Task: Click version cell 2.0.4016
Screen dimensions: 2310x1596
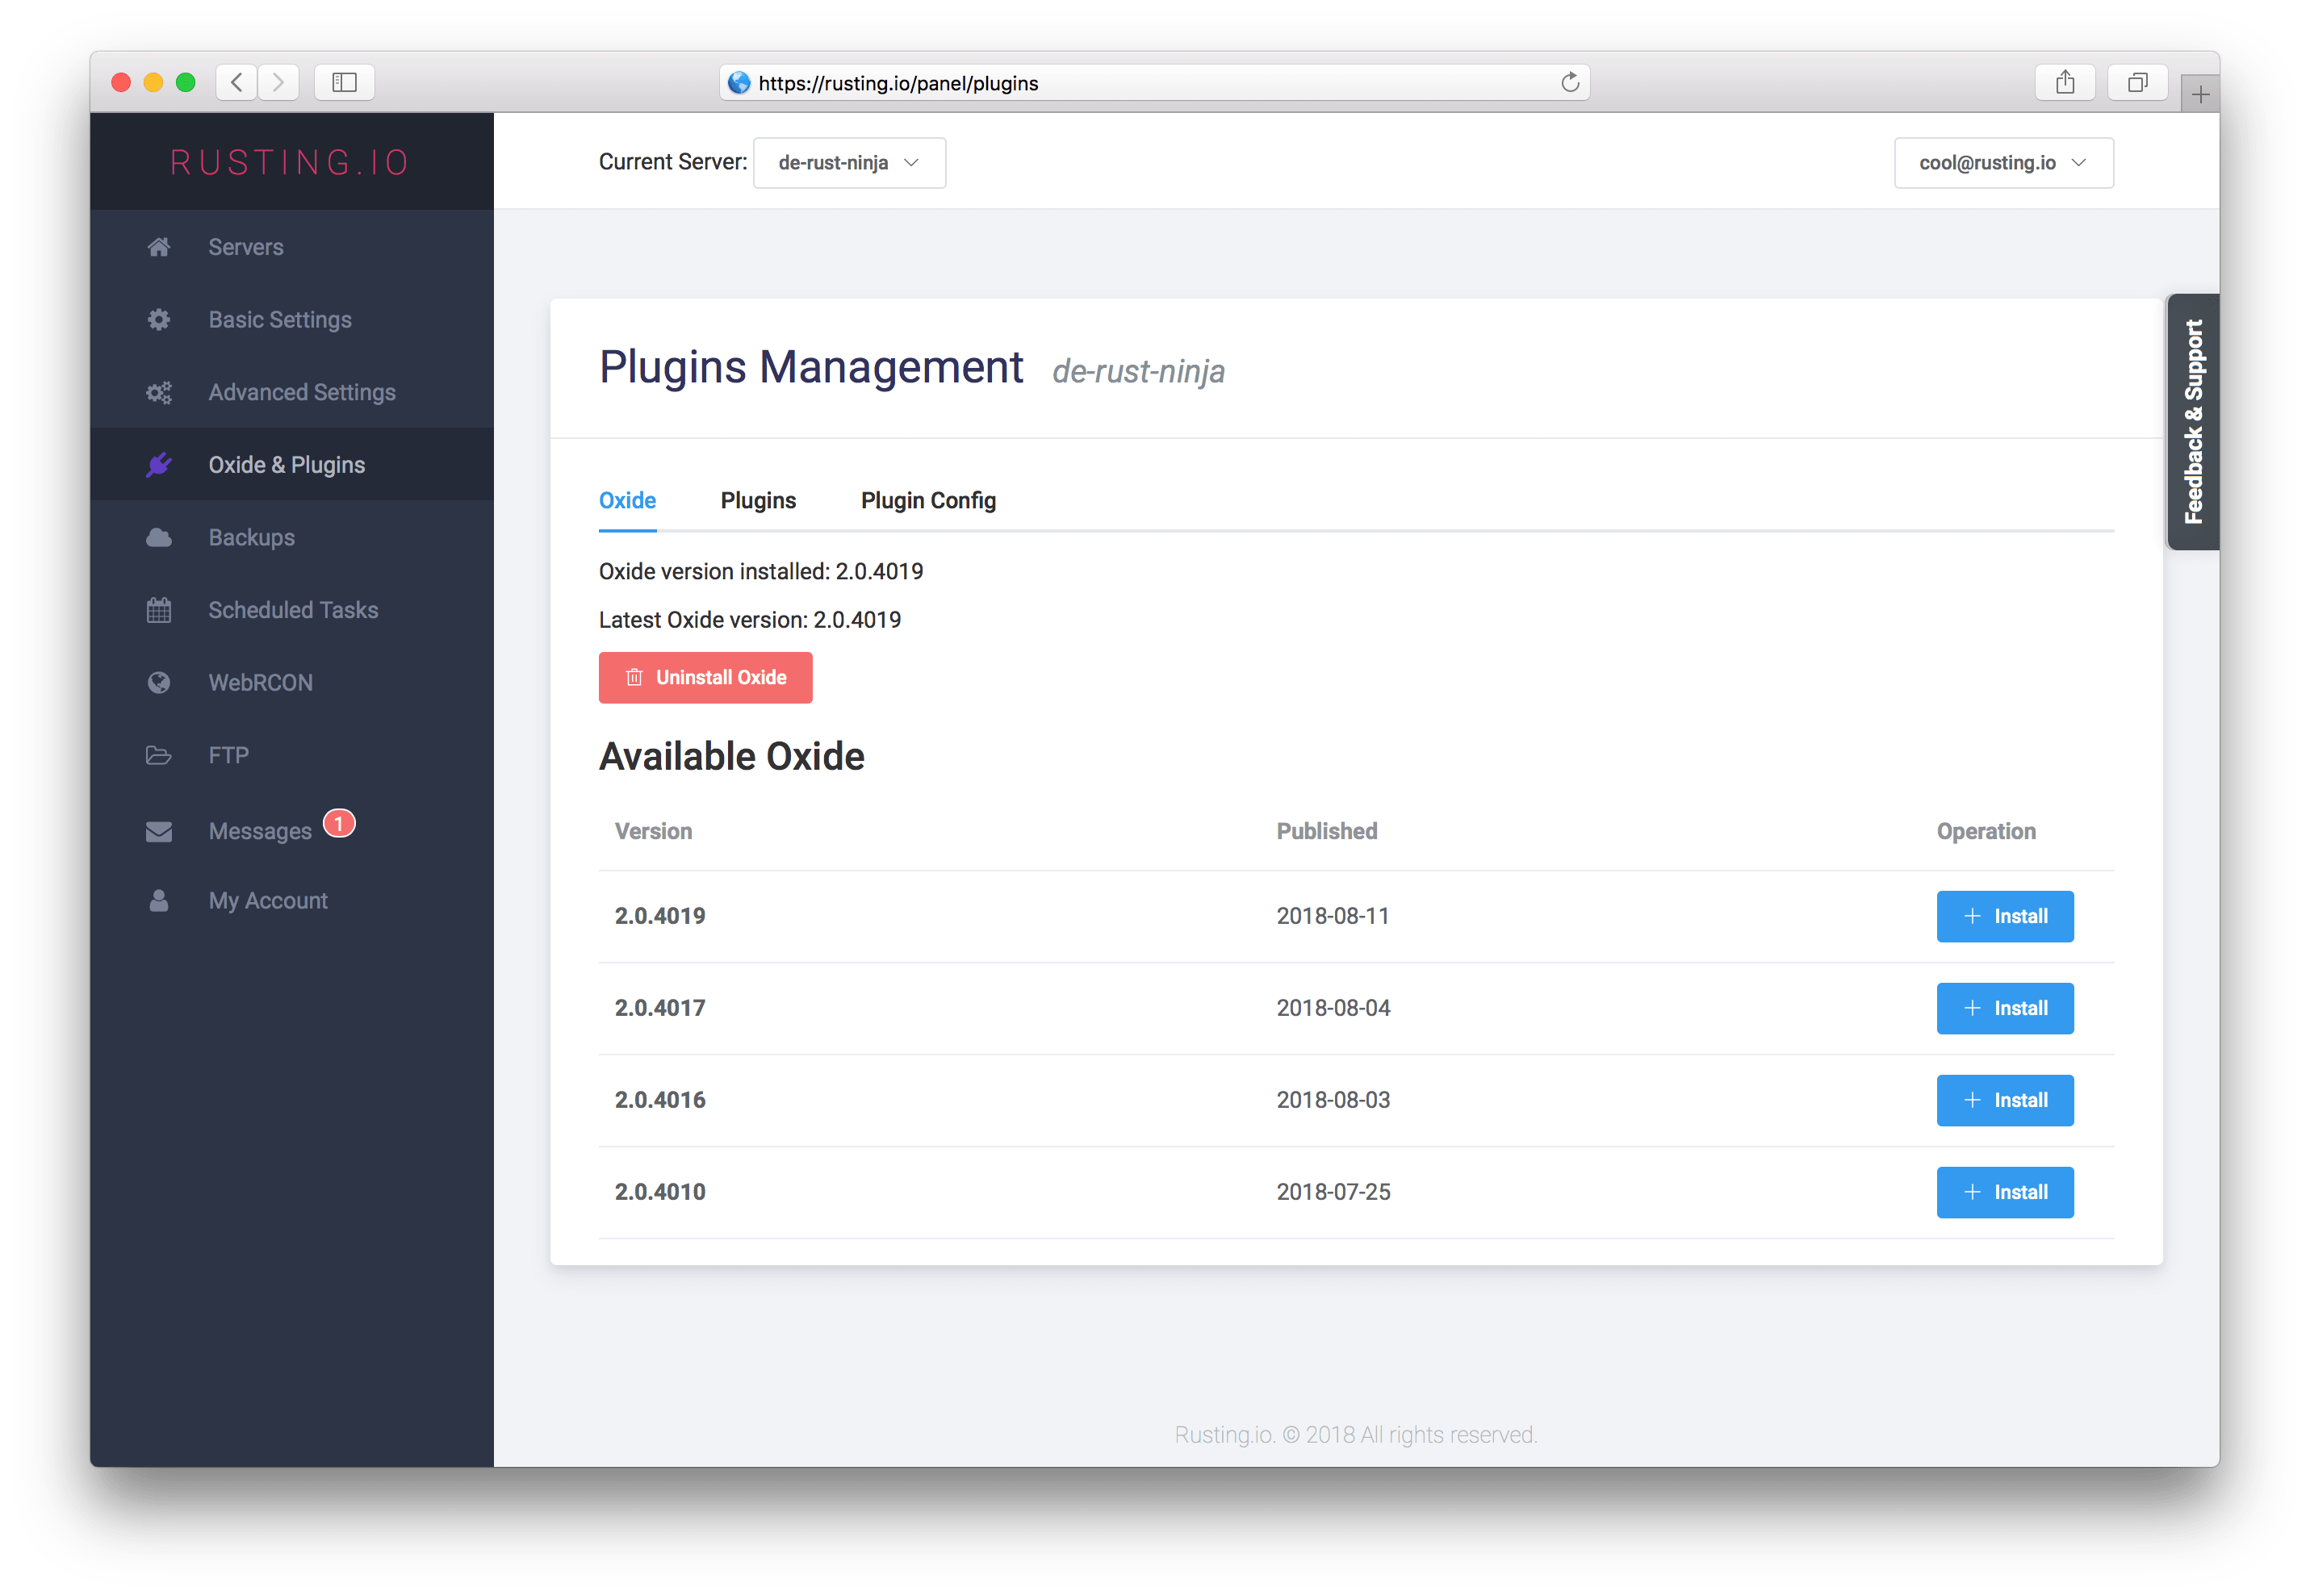Action: [660, 1100]
